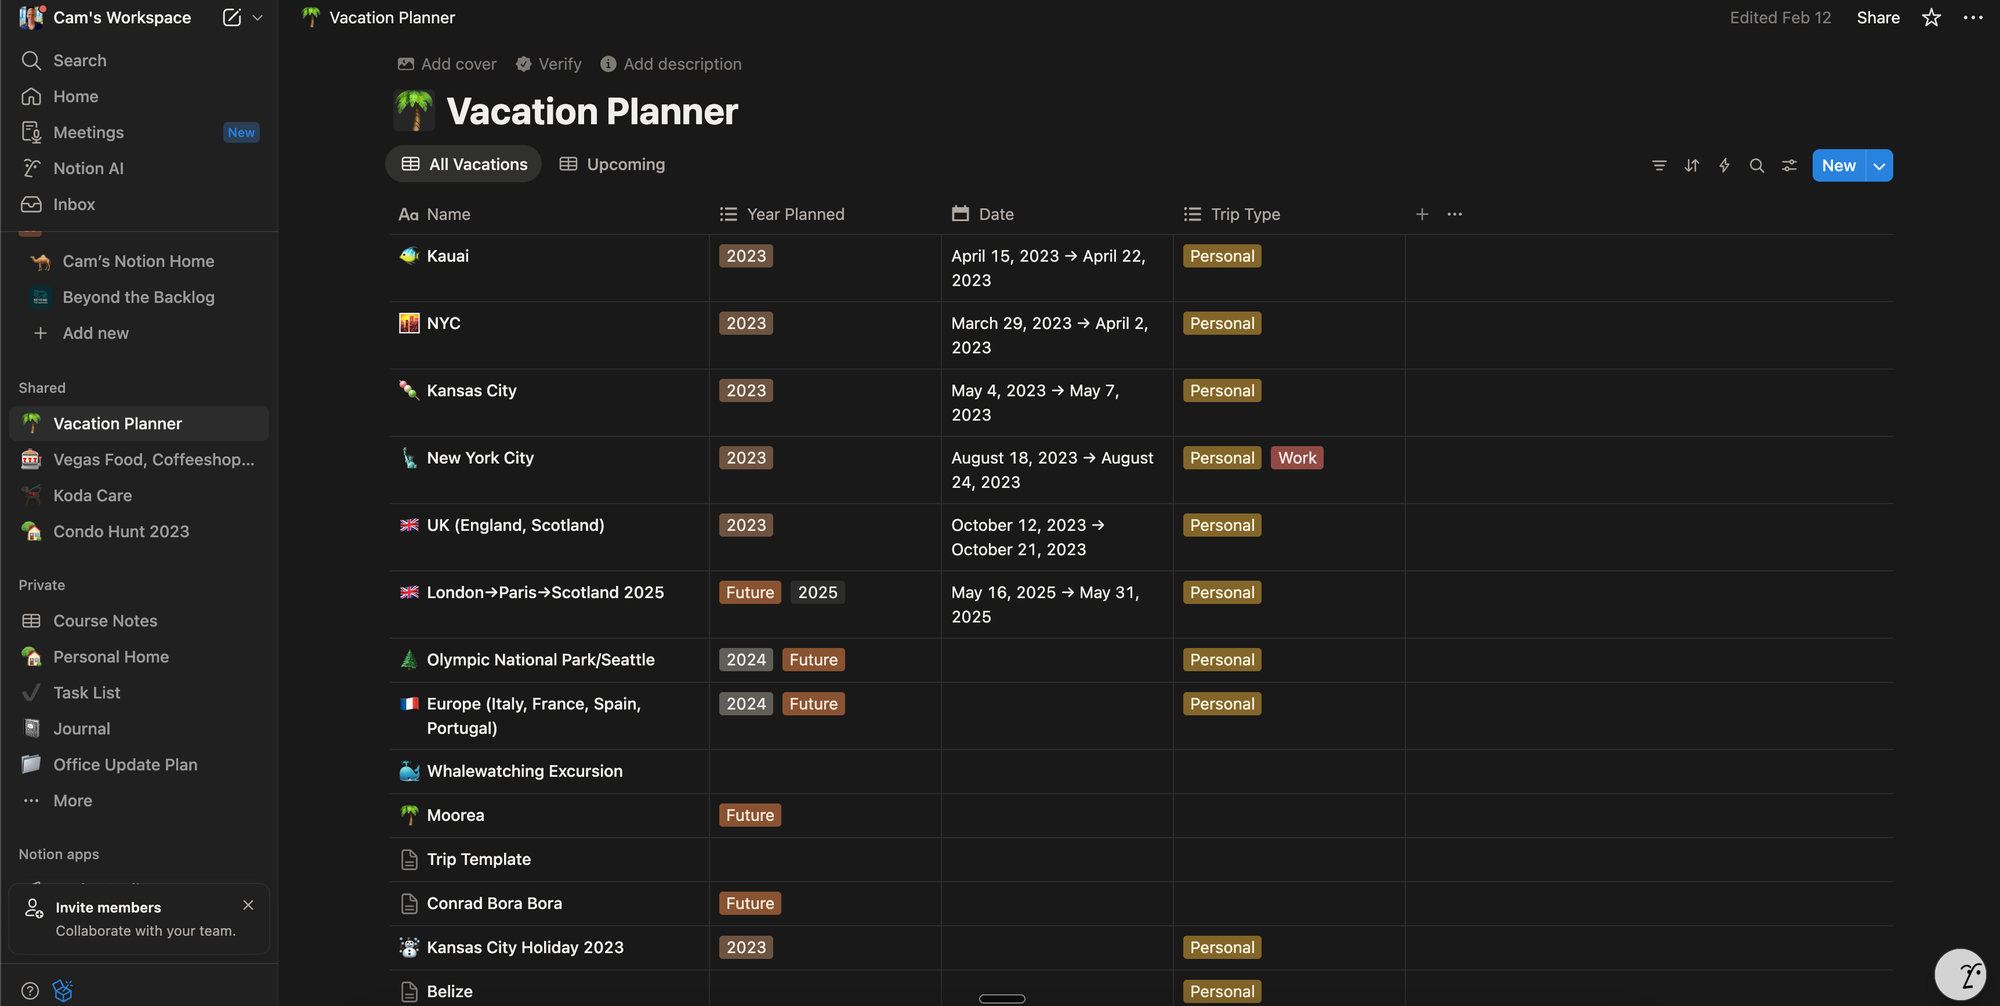Image resolution: width=2000 pixels, height=1006 pixels.
Task: Open the Notion AI floating assistant button
Action: click(x=1962, y=974)
